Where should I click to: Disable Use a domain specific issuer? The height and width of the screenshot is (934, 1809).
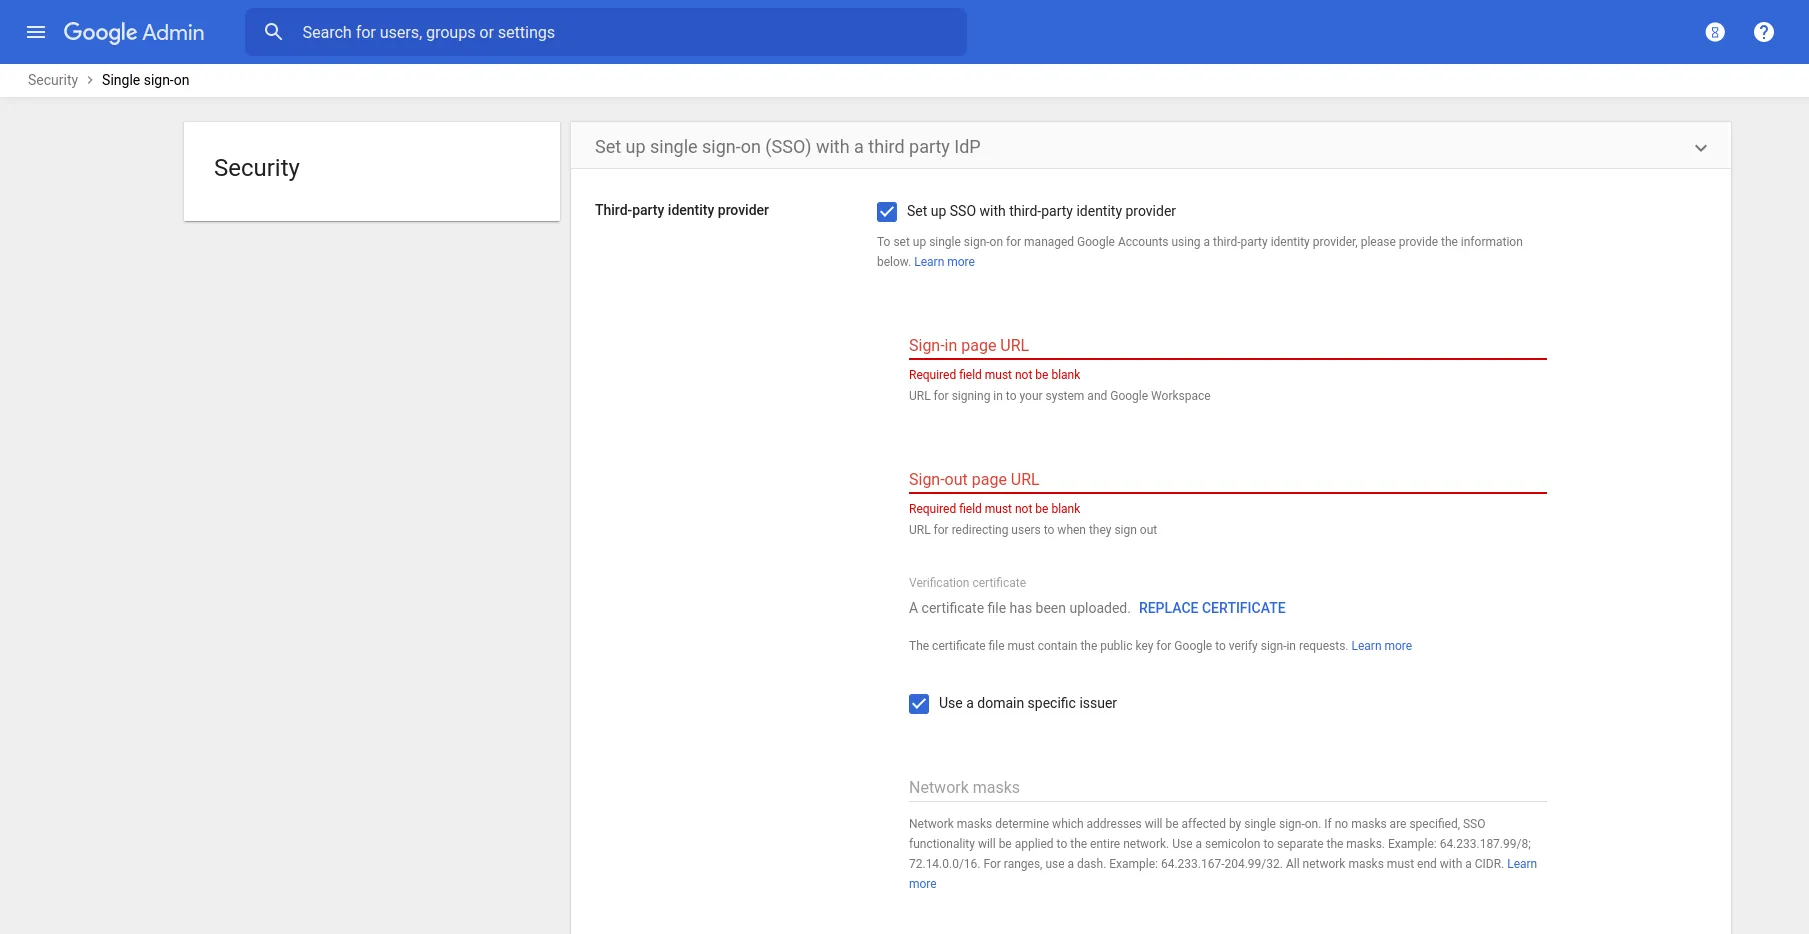[918, 703]
